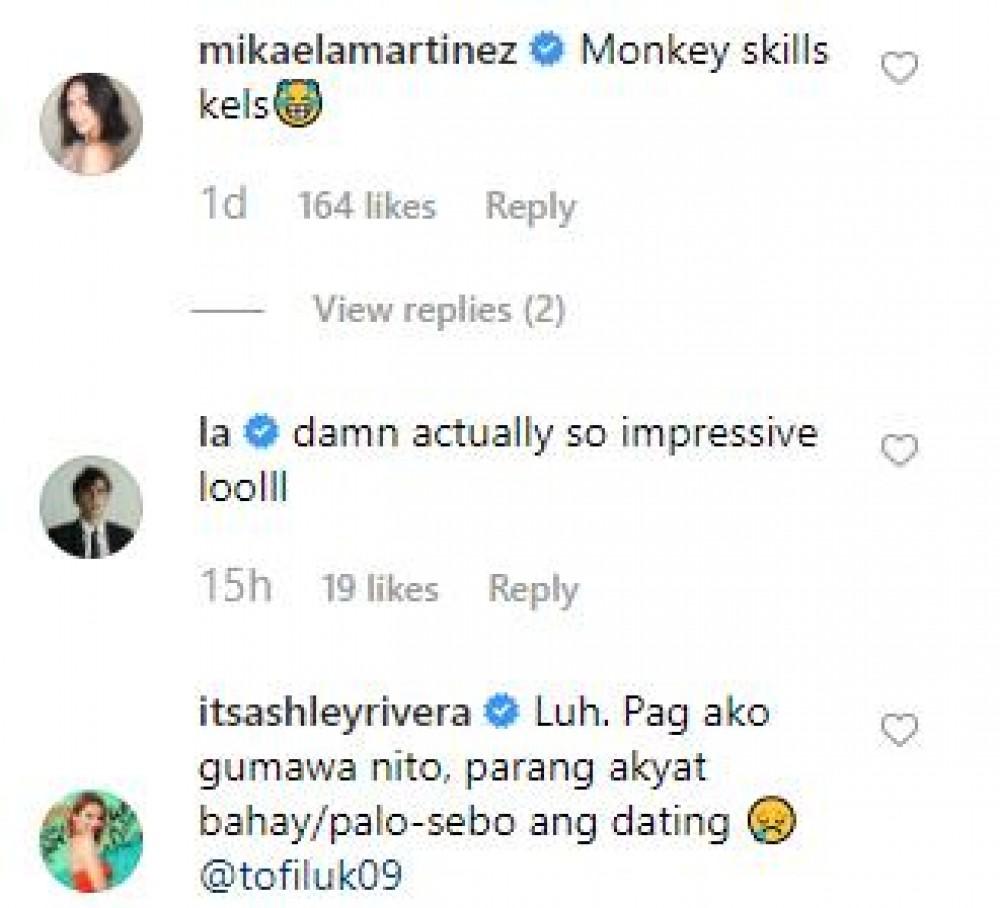Click the 15h timestamp
This screenshot has height=908, width=1000.
pos(236,589)
